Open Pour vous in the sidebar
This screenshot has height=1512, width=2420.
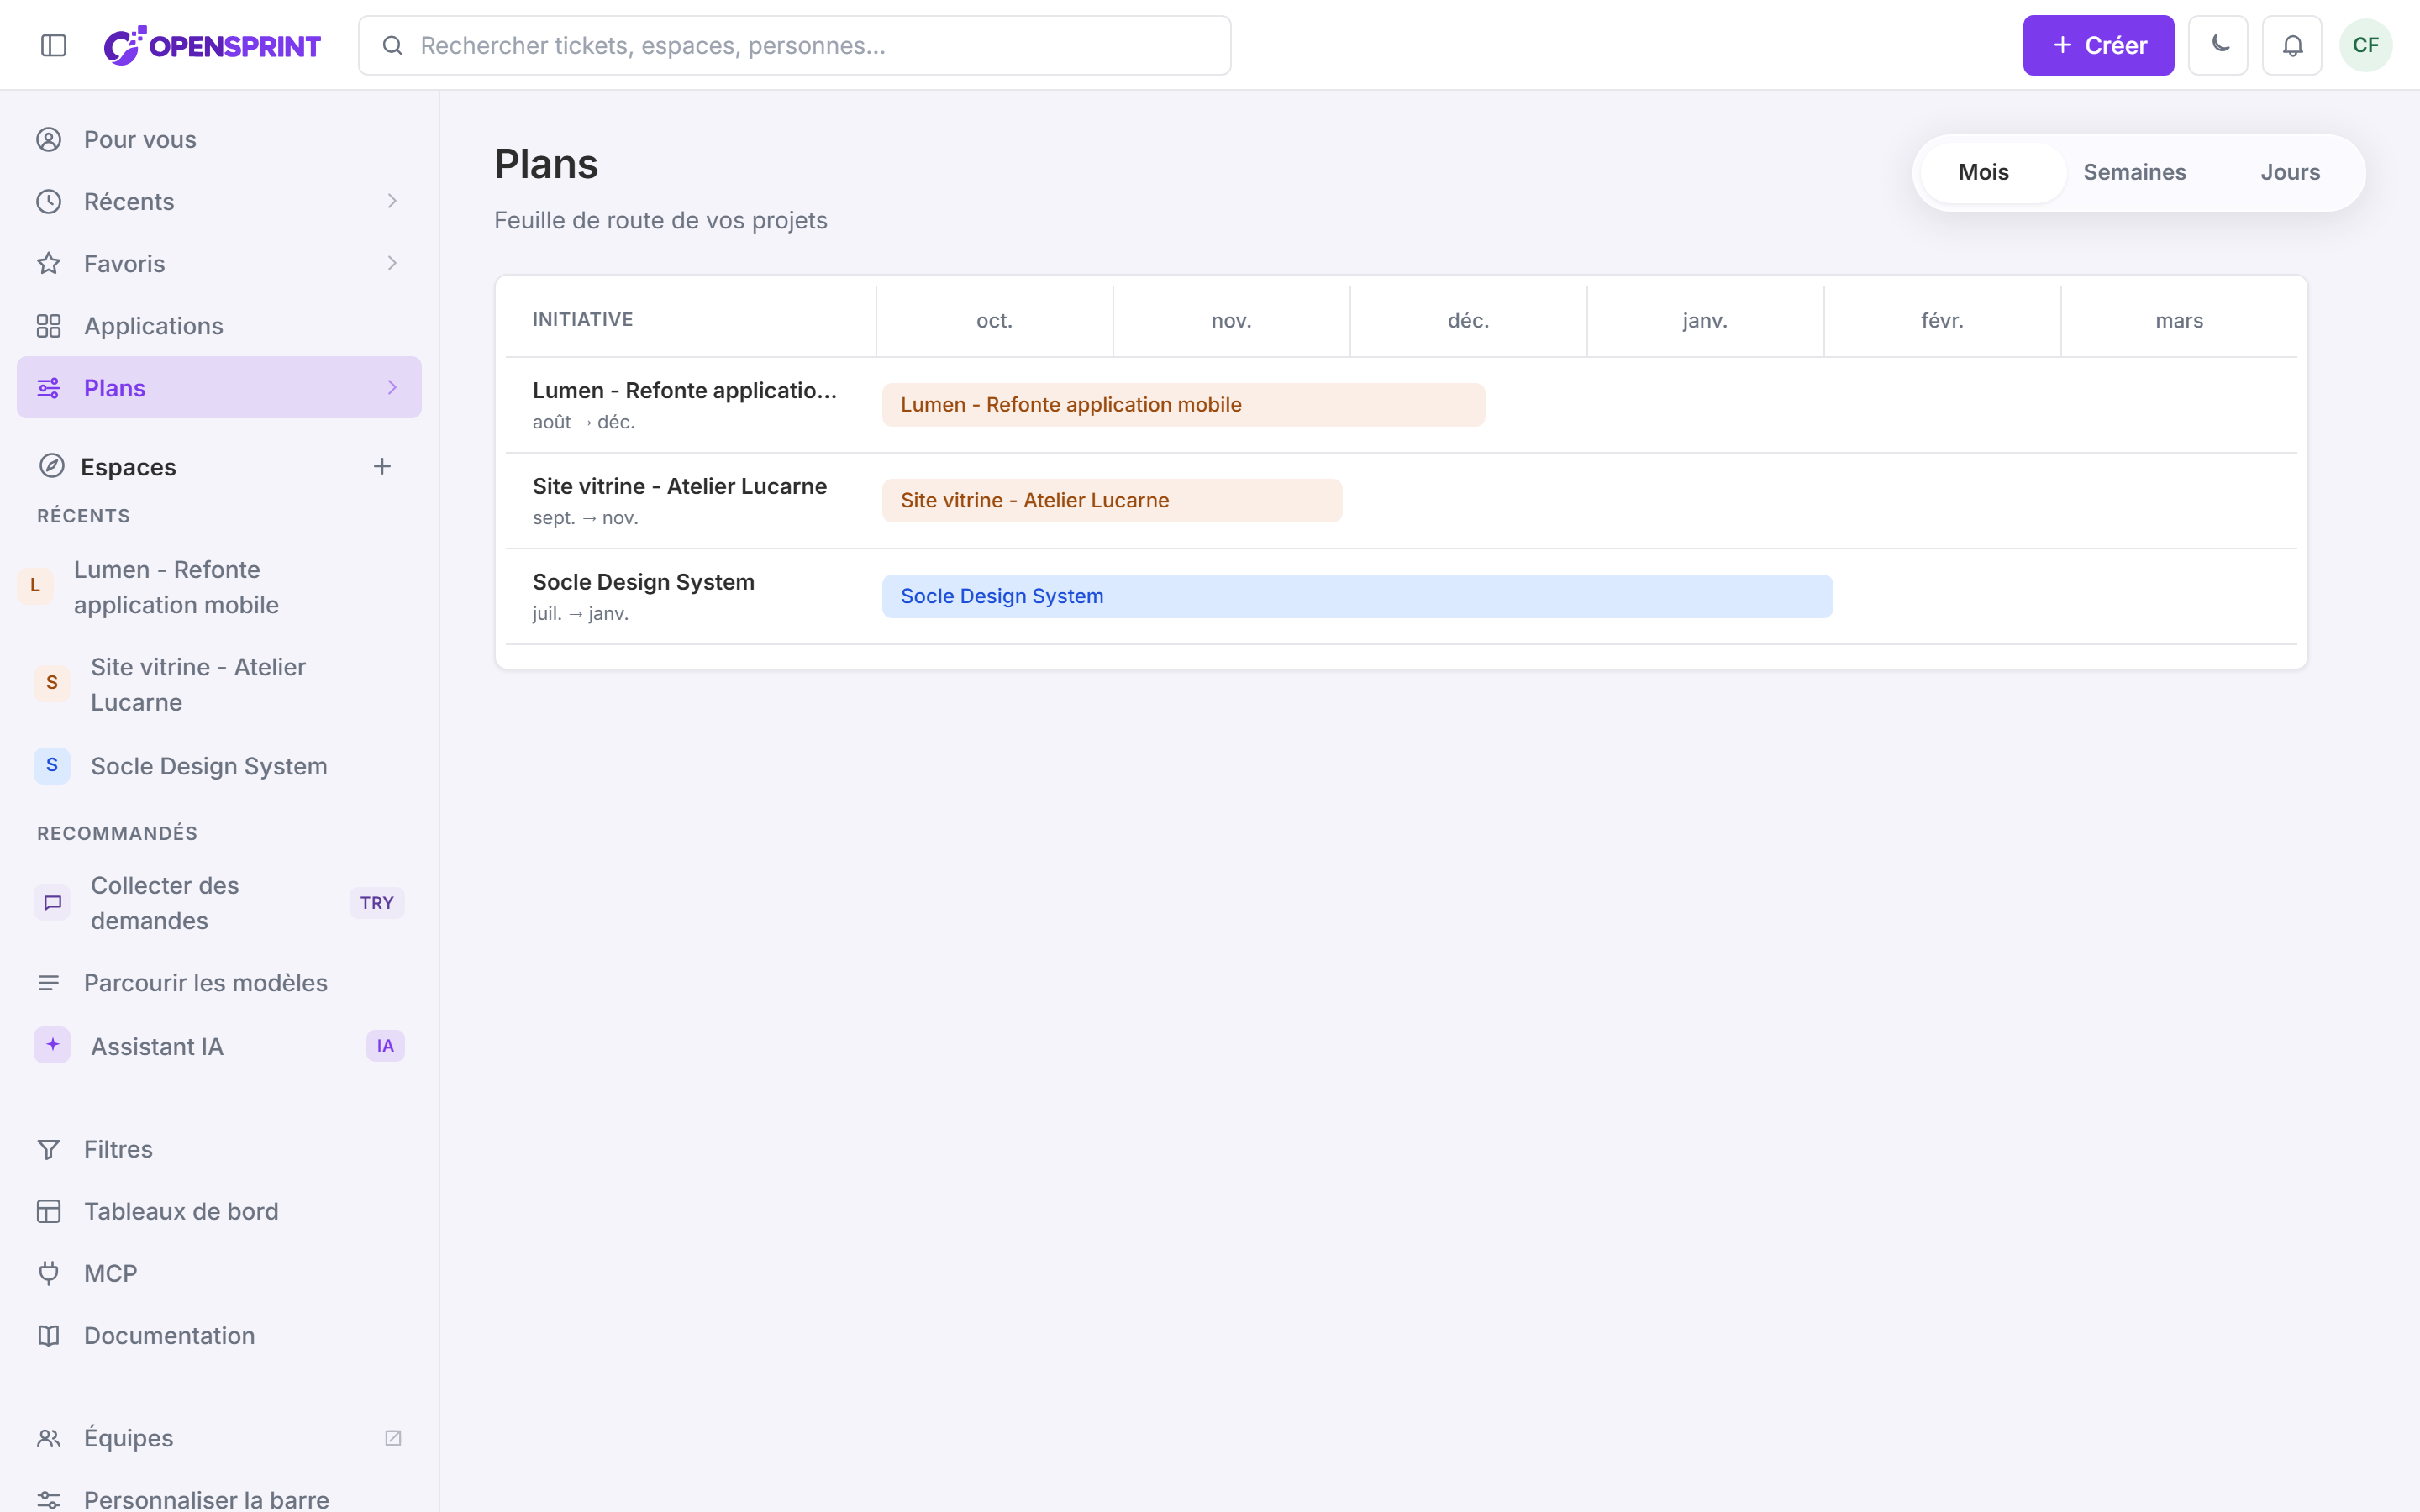(x=219, y=139)
